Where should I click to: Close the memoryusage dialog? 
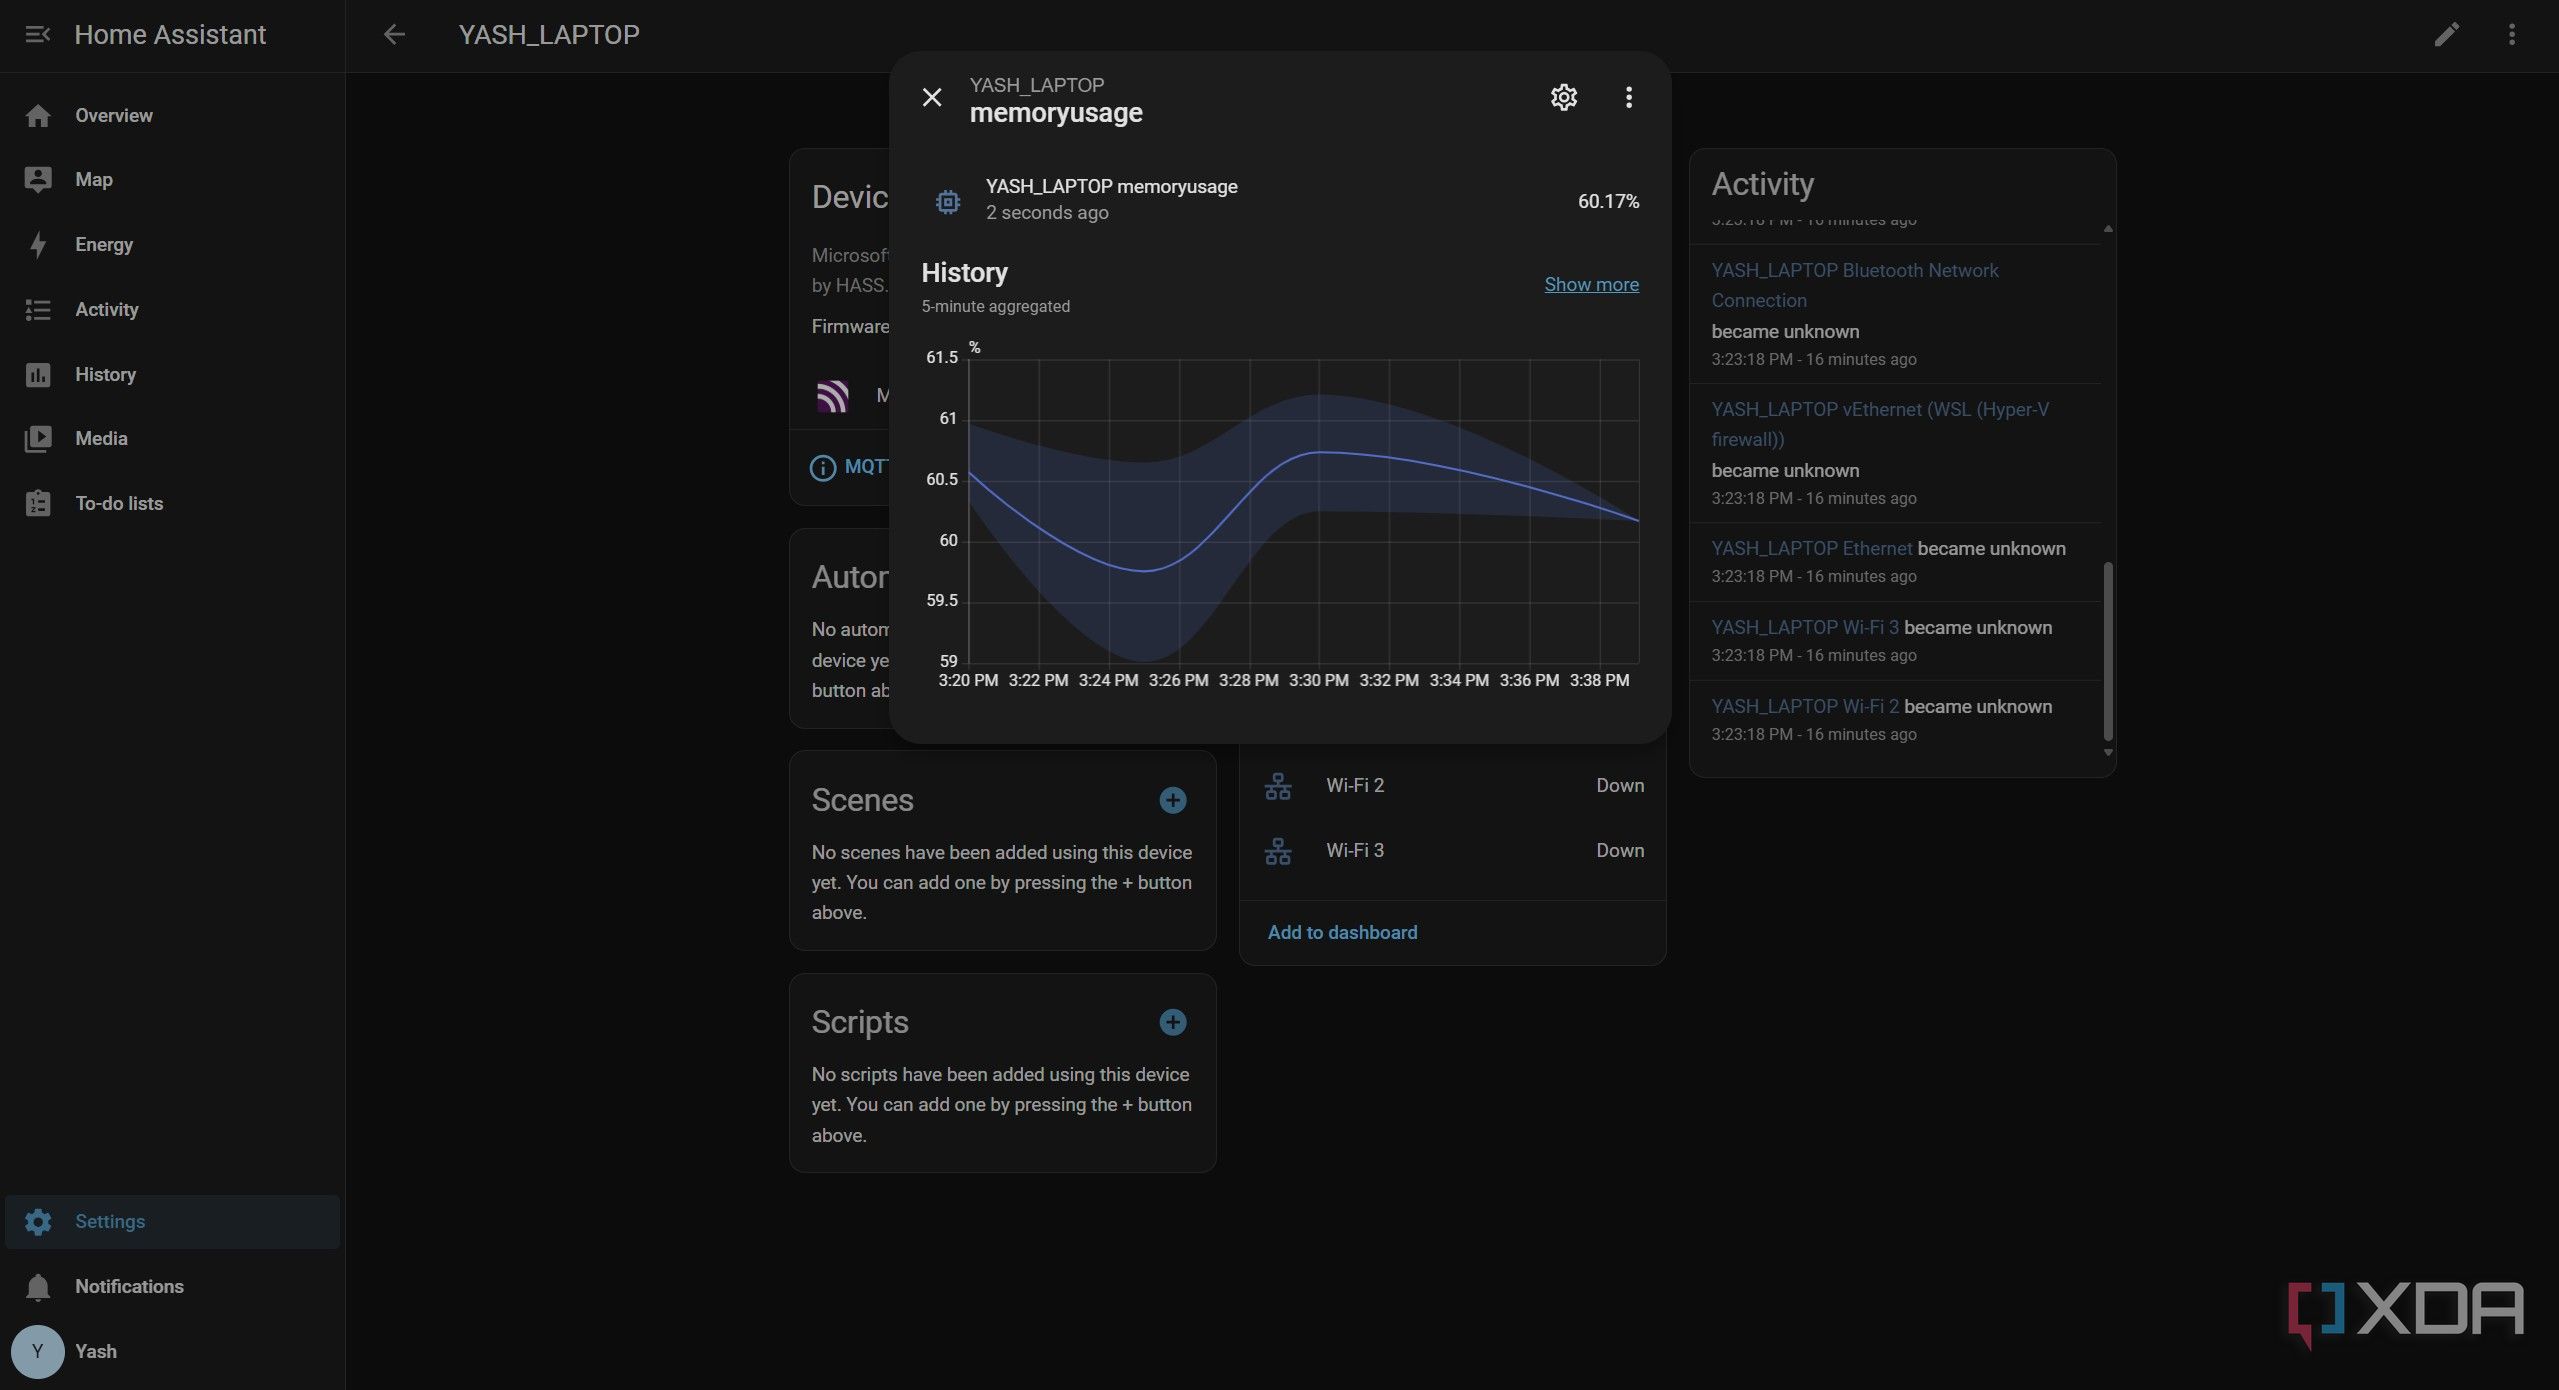click(x=932, y=98)
